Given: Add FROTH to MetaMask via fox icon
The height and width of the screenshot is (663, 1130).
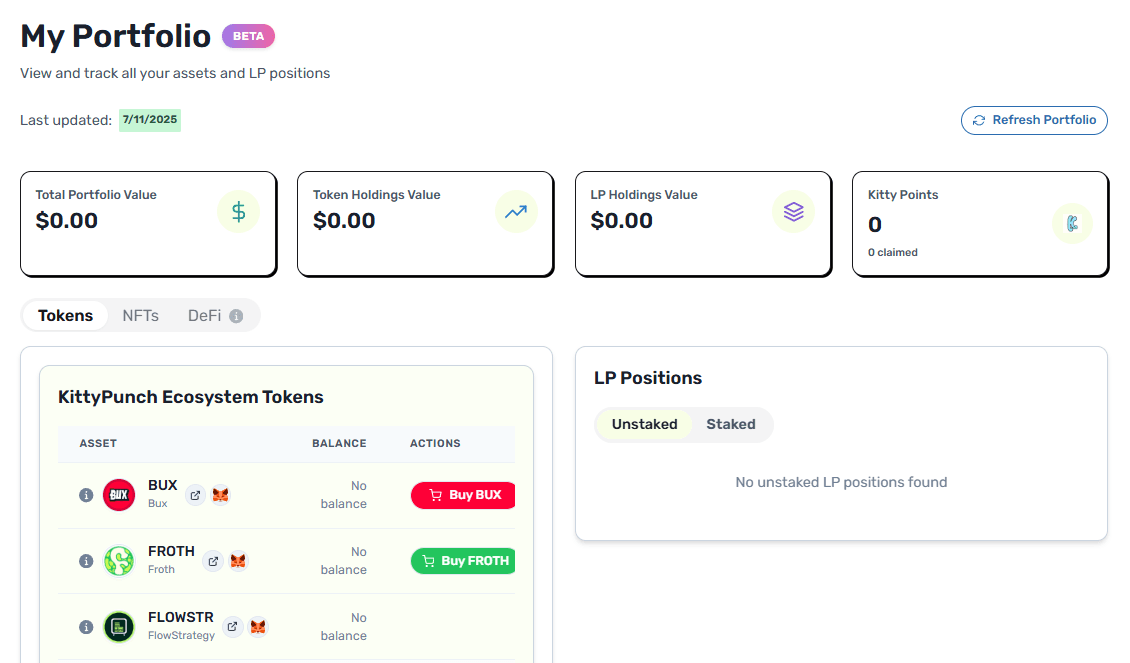Looking at the screenshot, I should [x=238, y=561].
